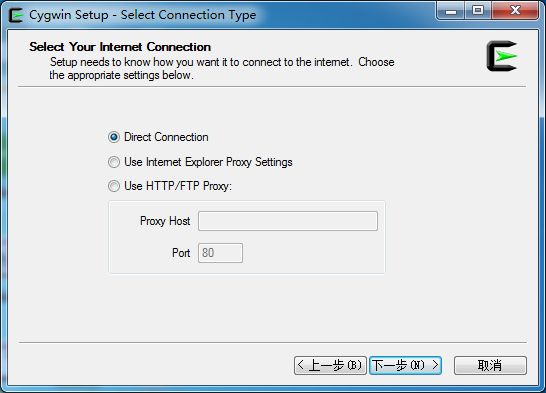The width and height of the screenshot is (546, 393).
Task: Click the Direct Connection label text
Action: pos(166,137)
